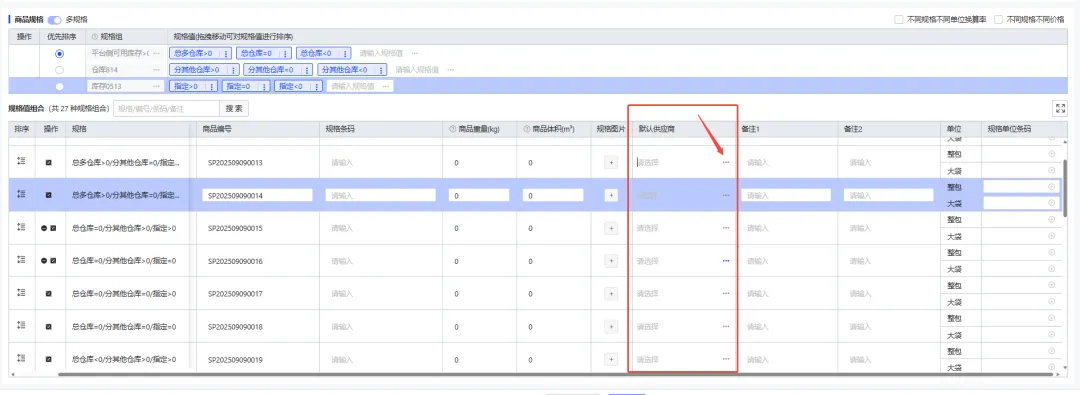1080x395 pixels.
Task: Open default supplier picker for row SP202509090016
Action: click(726, 261)
